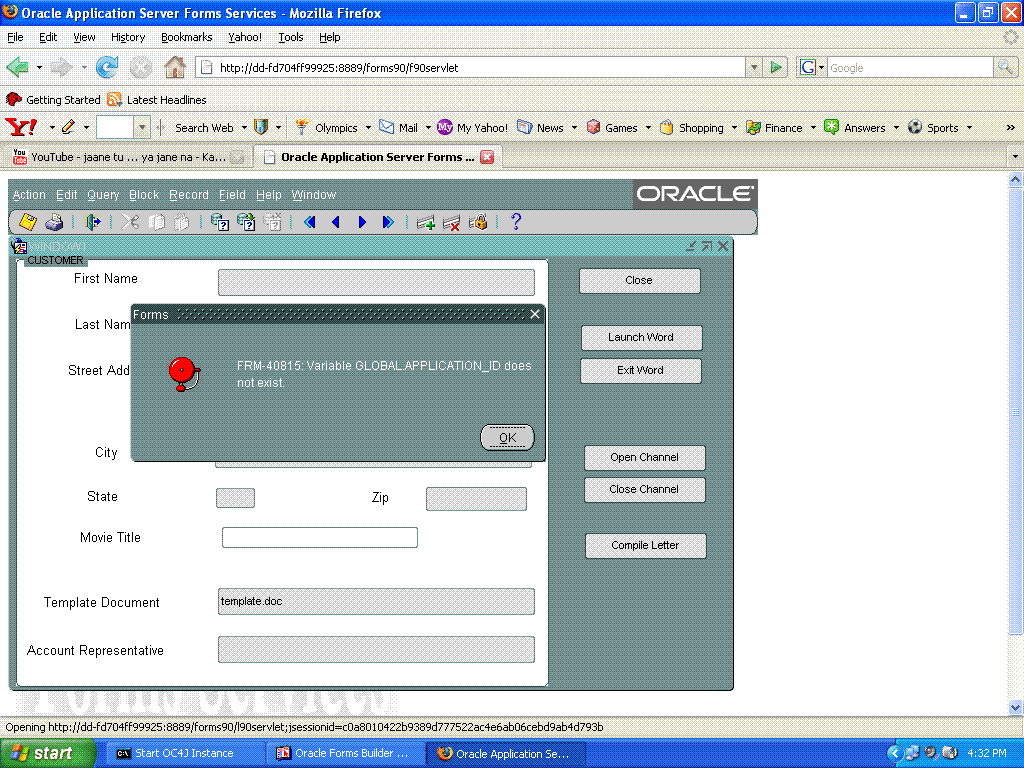Viewport: 1024px width, 768px height.
Task: Click the Execute Query icon
Action: (x=246, y=222)
